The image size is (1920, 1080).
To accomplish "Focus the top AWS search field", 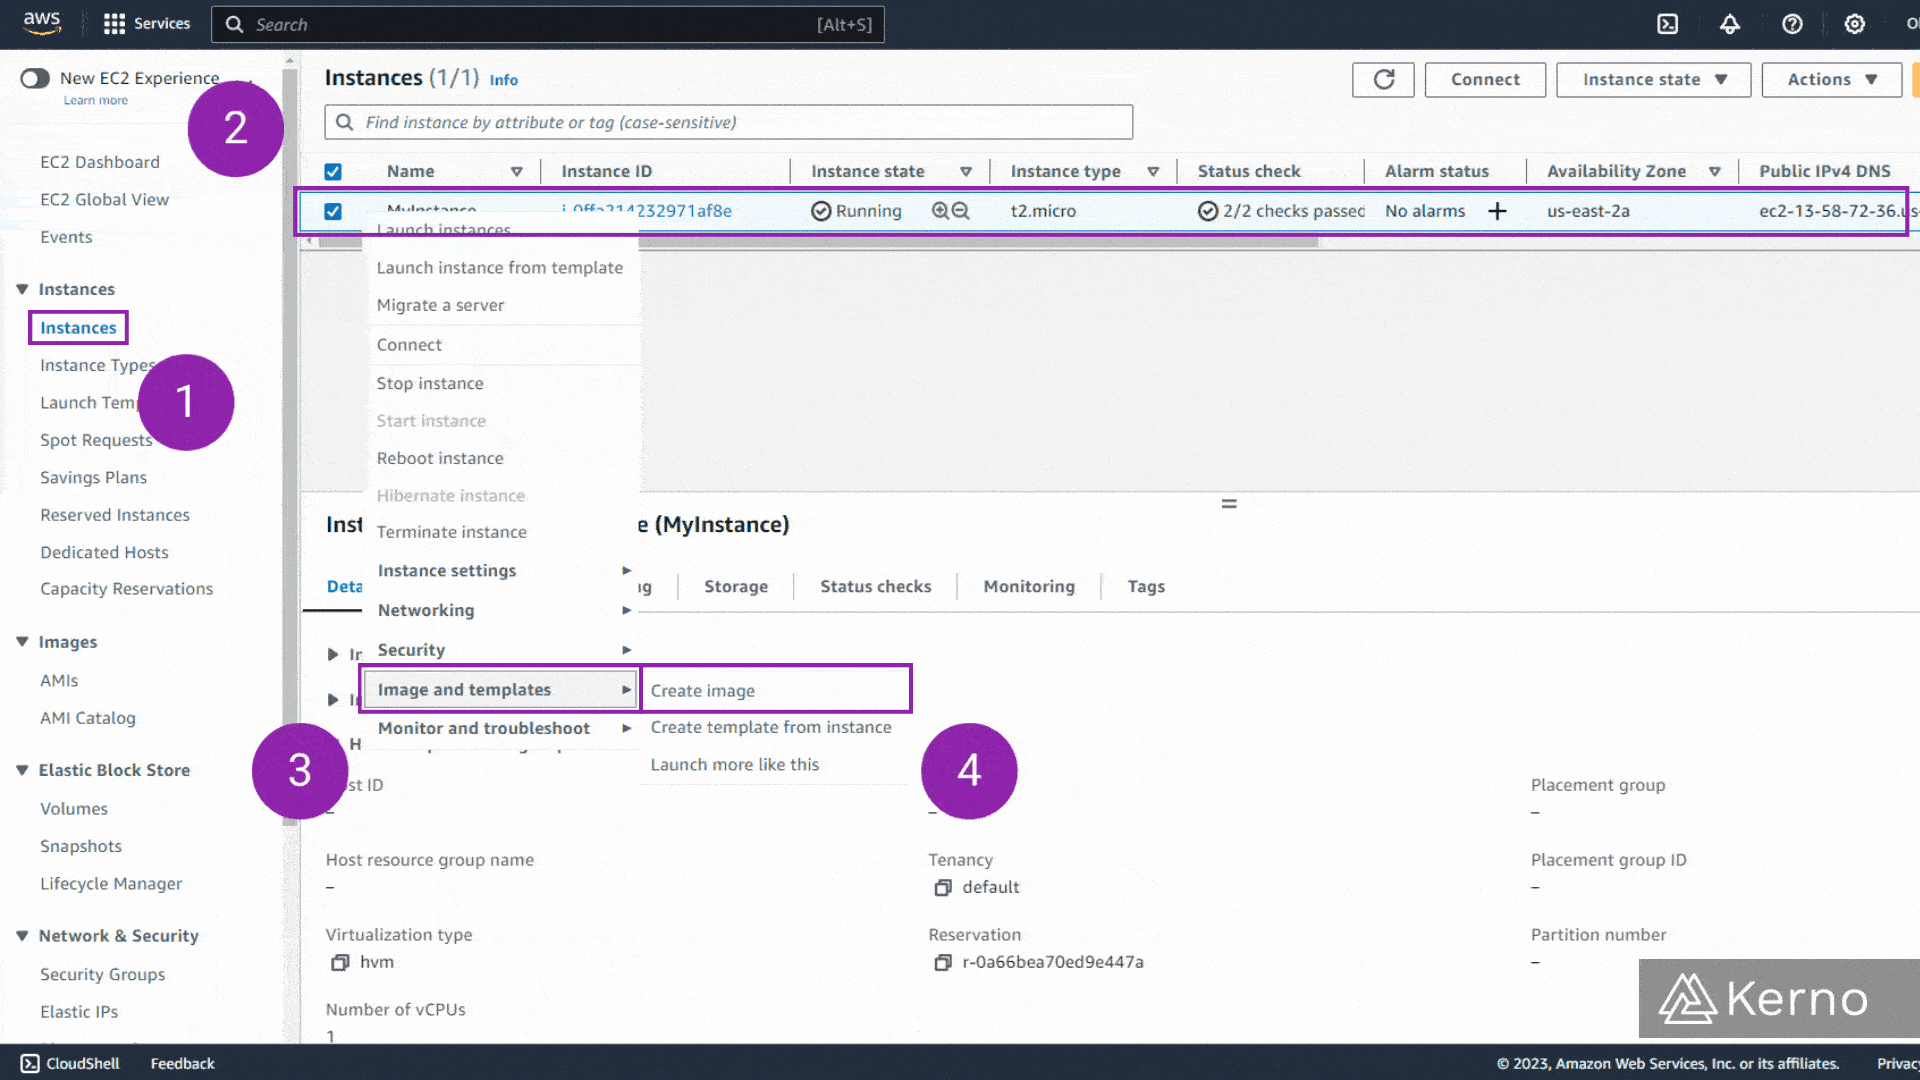I will pyautogui.click(x=548, y=24).
